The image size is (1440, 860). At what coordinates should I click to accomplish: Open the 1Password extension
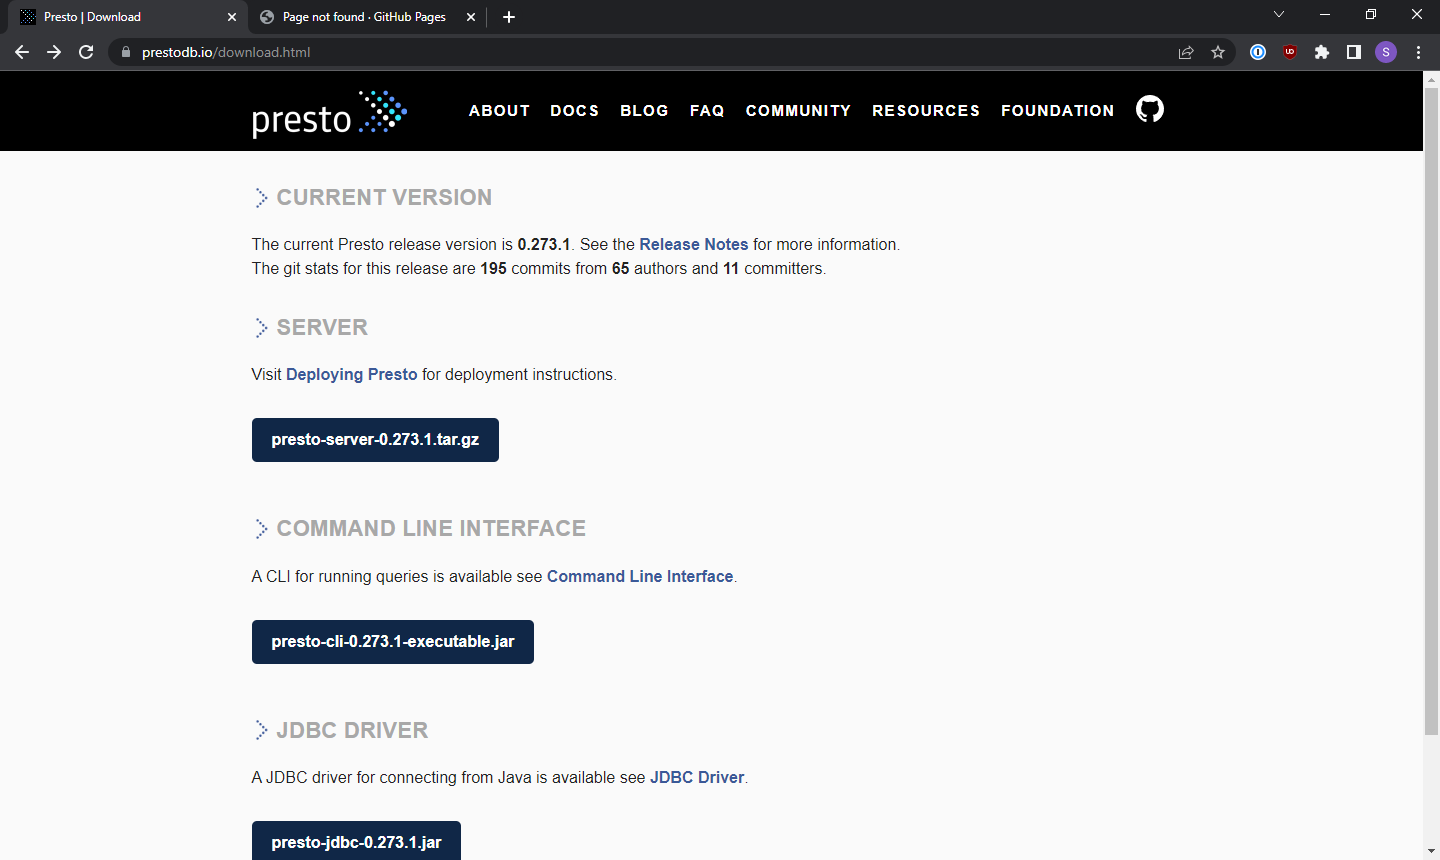tap(1258, 52)
